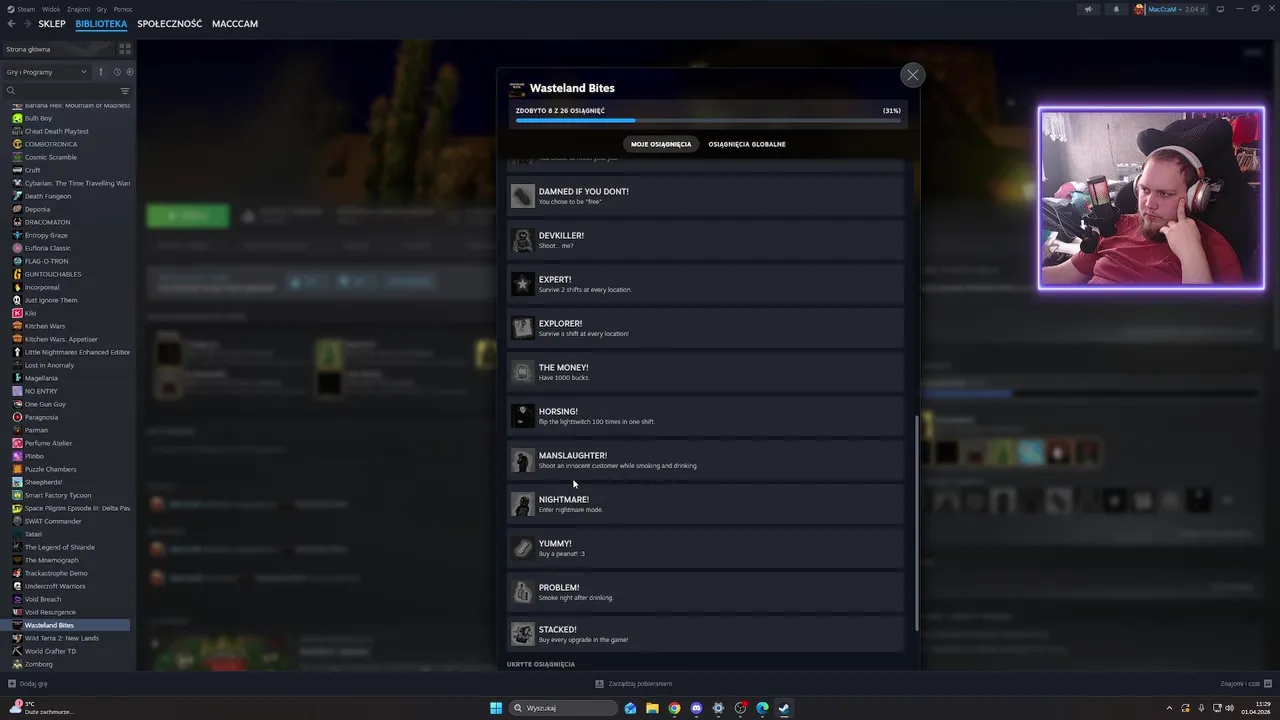Open the SPOŁECZNOŚĆ section
The image size is (1280, 720).
(x=169, y=24)
